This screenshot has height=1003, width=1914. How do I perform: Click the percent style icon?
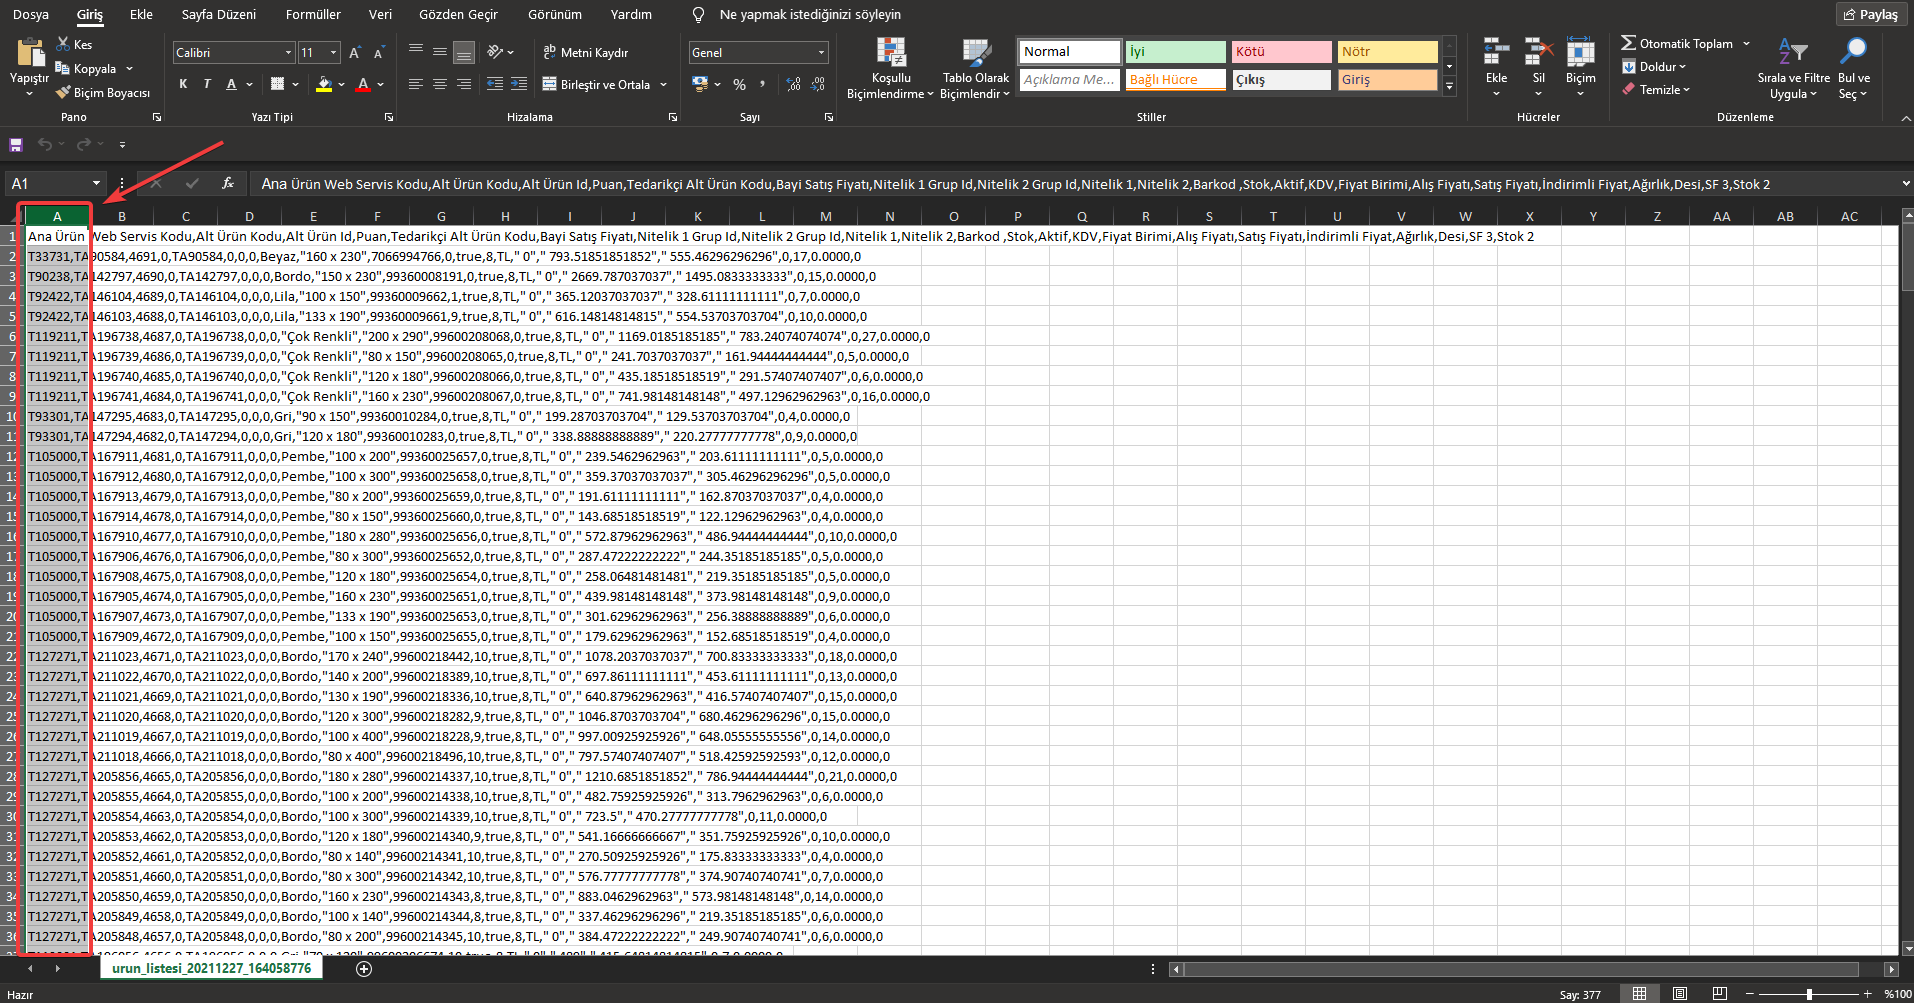click(739, 84)
